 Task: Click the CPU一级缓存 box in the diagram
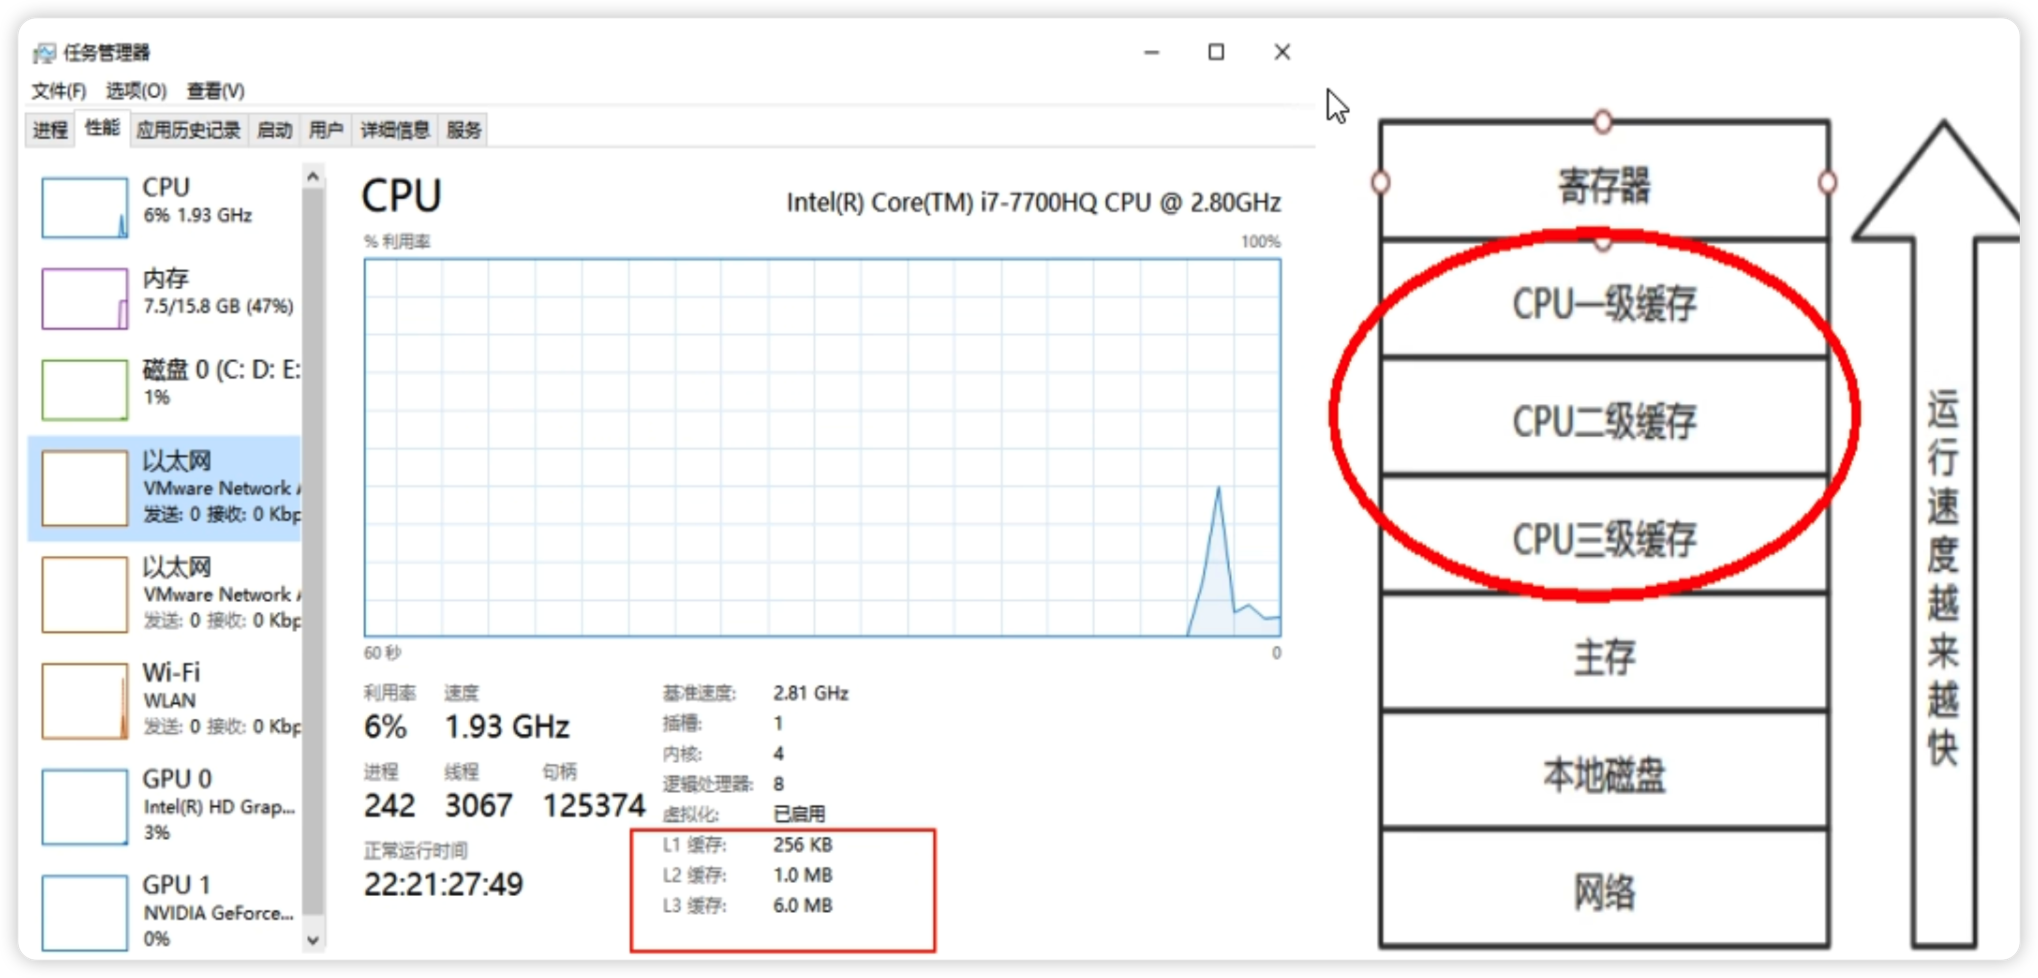point(1604,299)
